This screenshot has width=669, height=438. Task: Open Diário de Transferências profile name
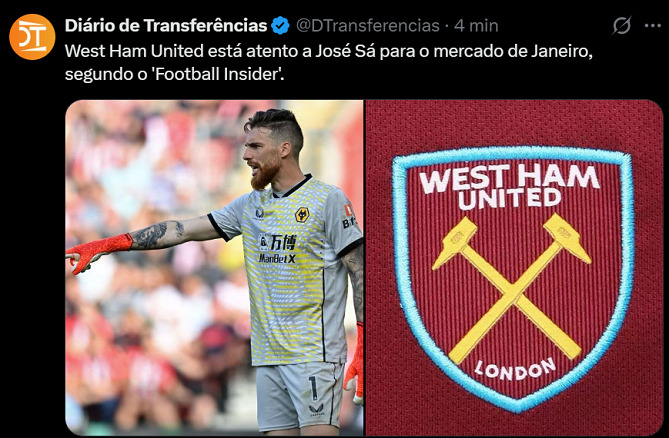pos(166,26)
